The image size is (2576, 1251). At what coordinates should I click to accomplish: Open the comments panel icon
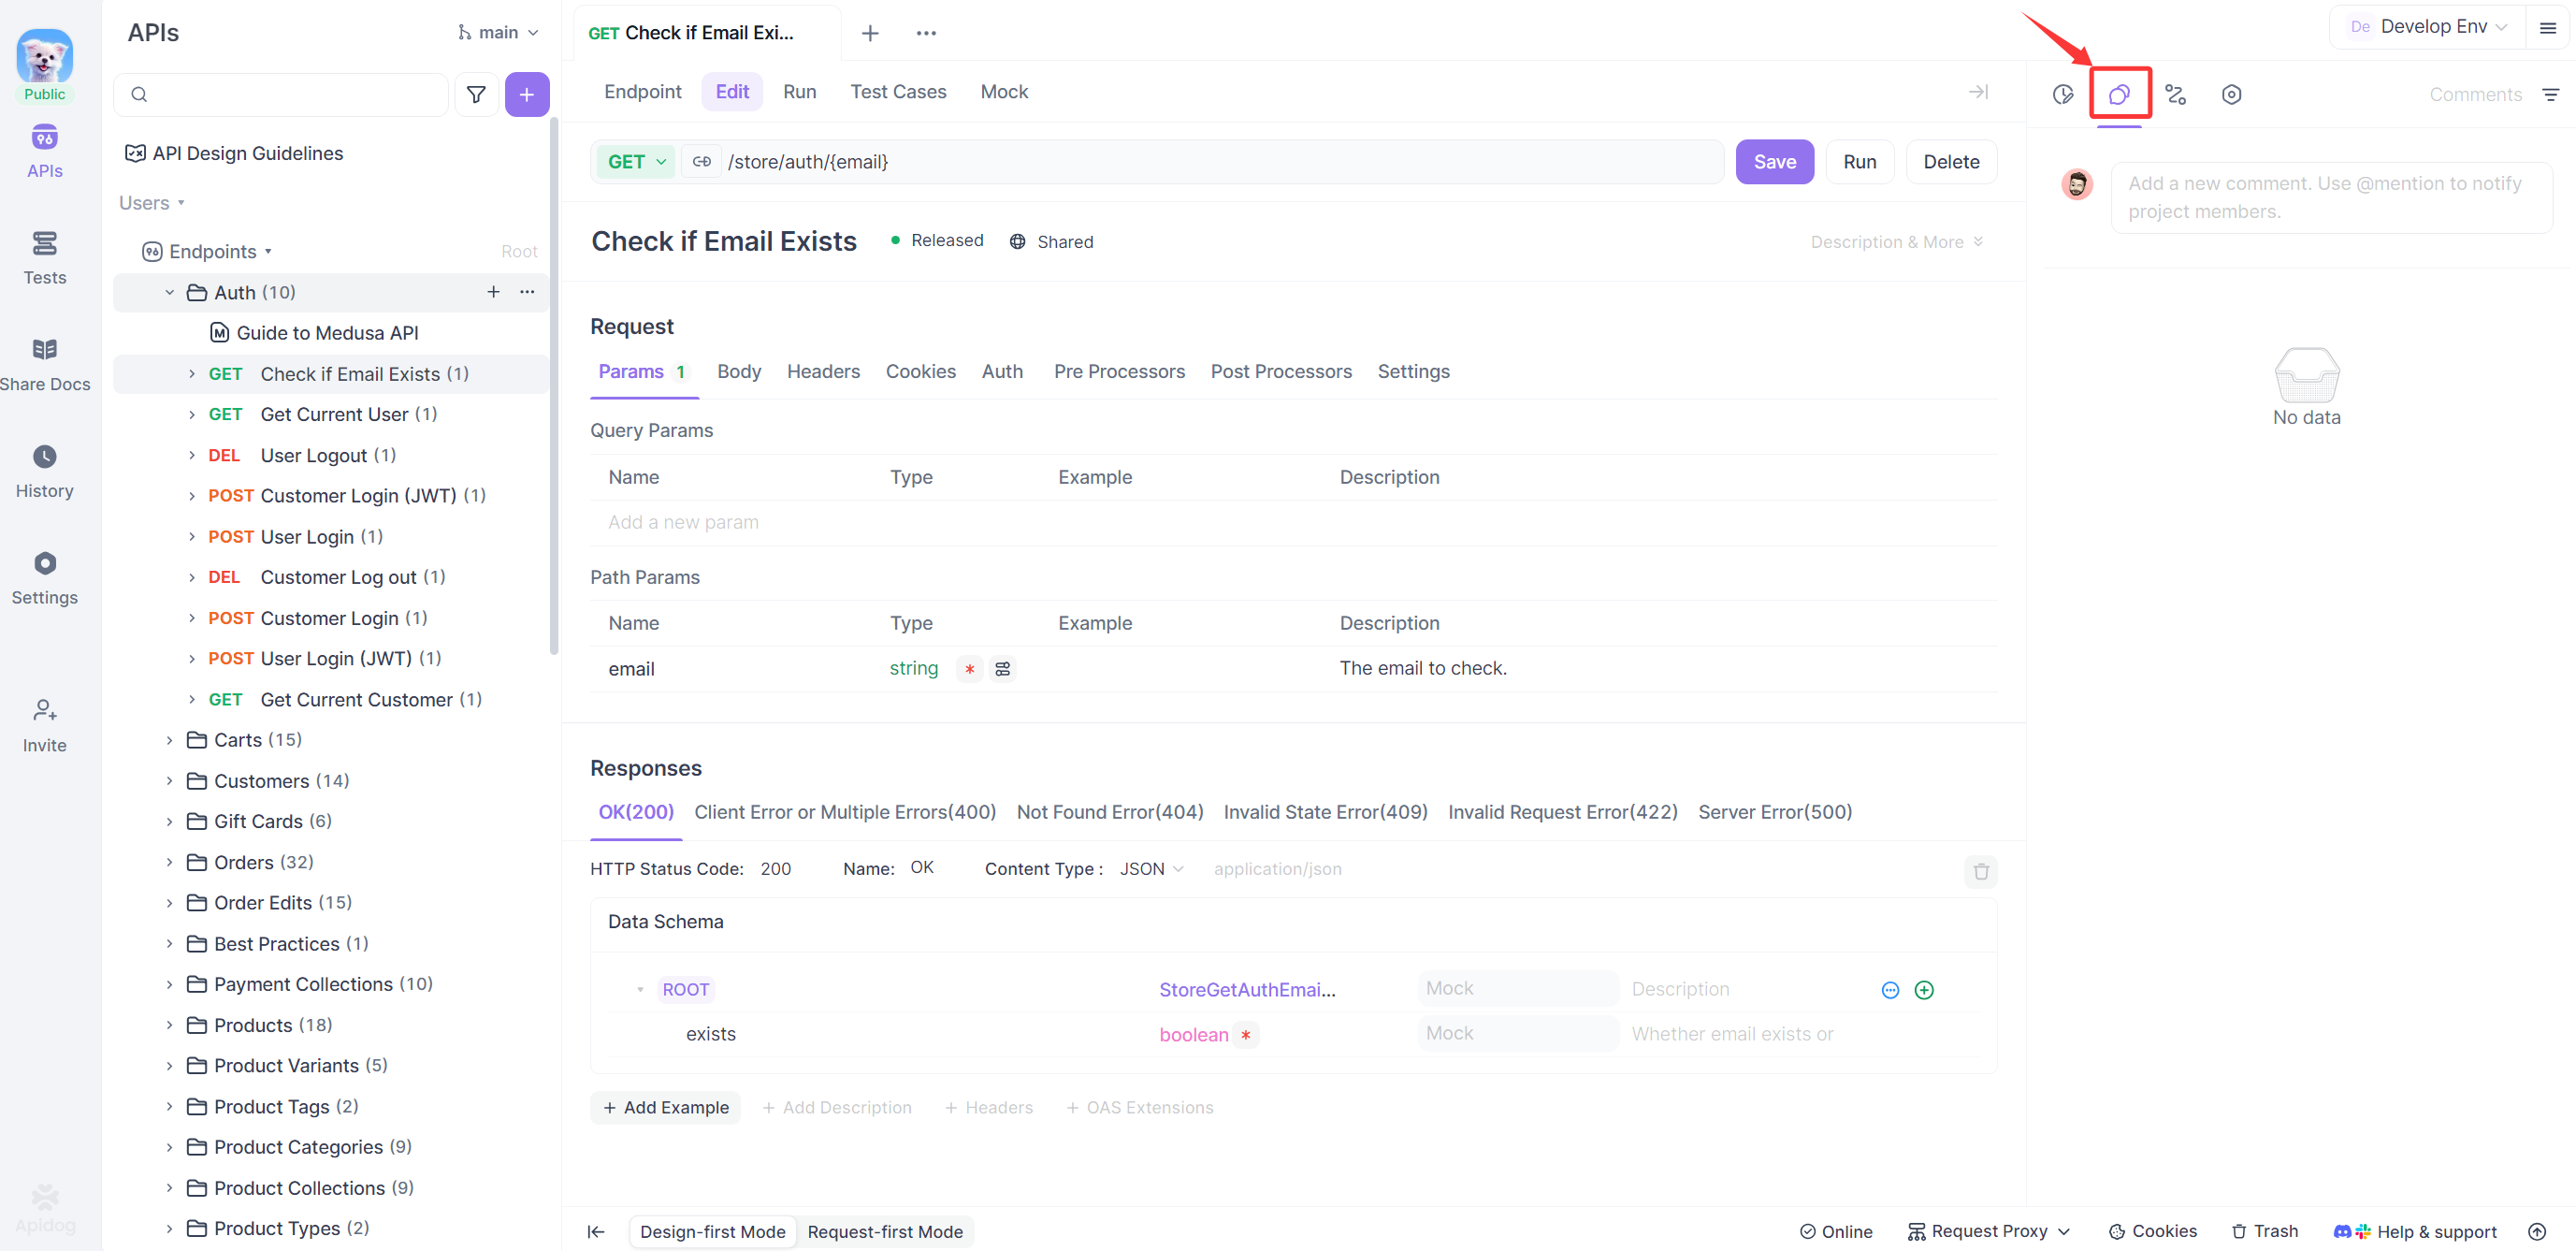2118,94
